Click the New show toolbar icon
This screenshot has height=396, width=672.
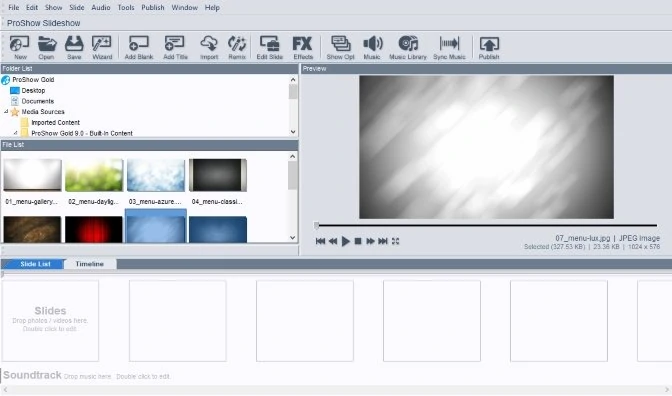pos(20,47)
